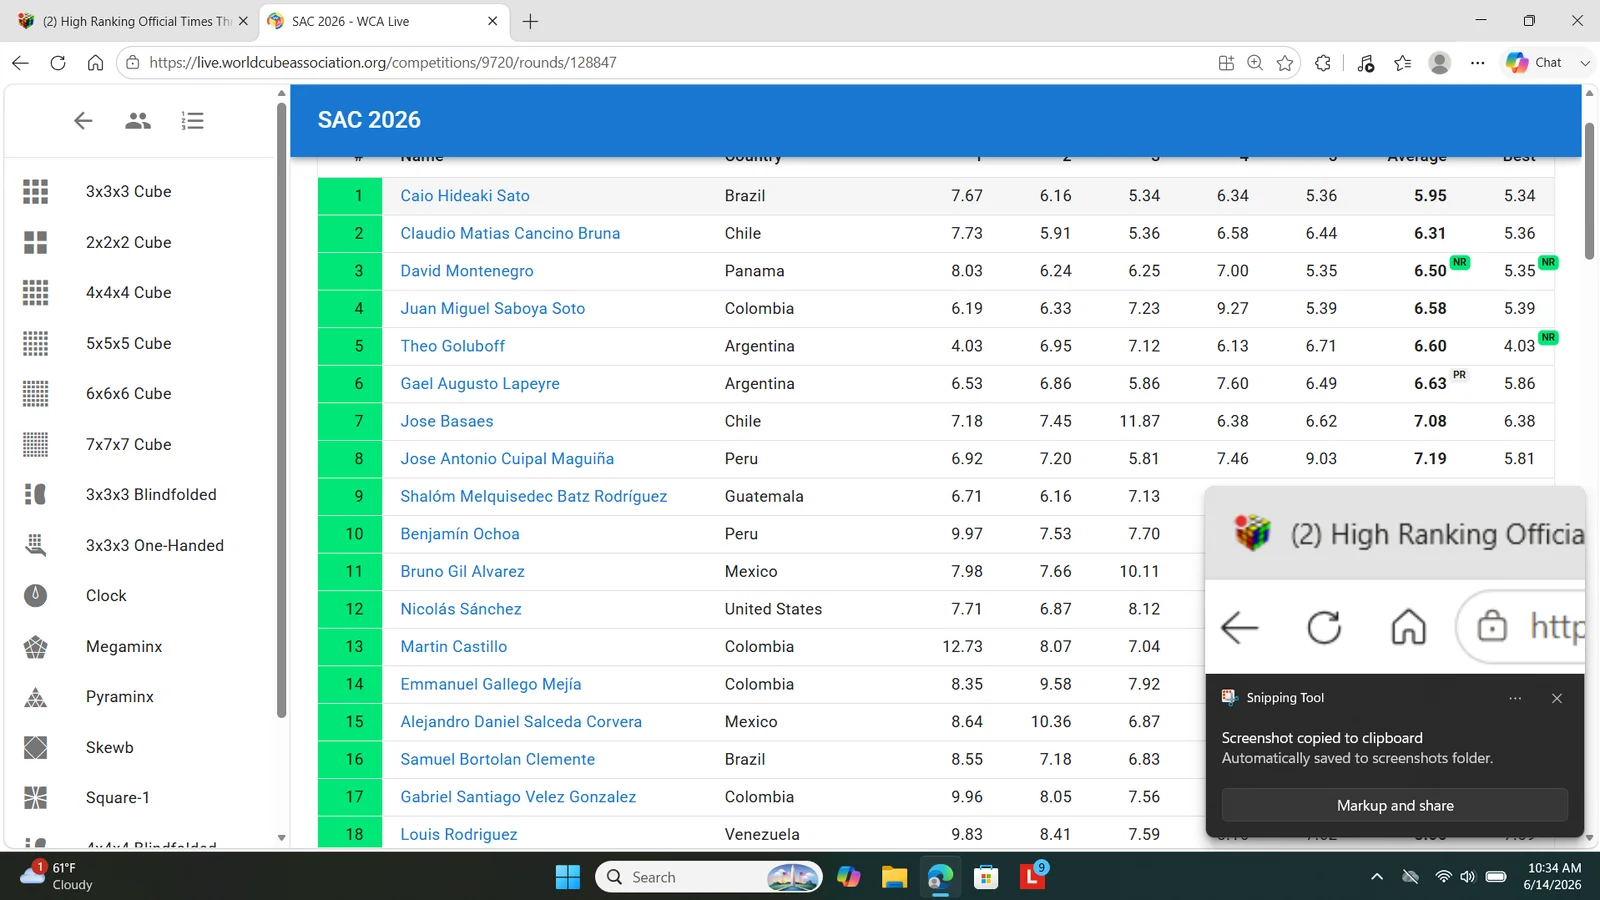Choose the Pyraminx event icon
The width and height of the screenshot is (1600, 900).
(35, 696)
